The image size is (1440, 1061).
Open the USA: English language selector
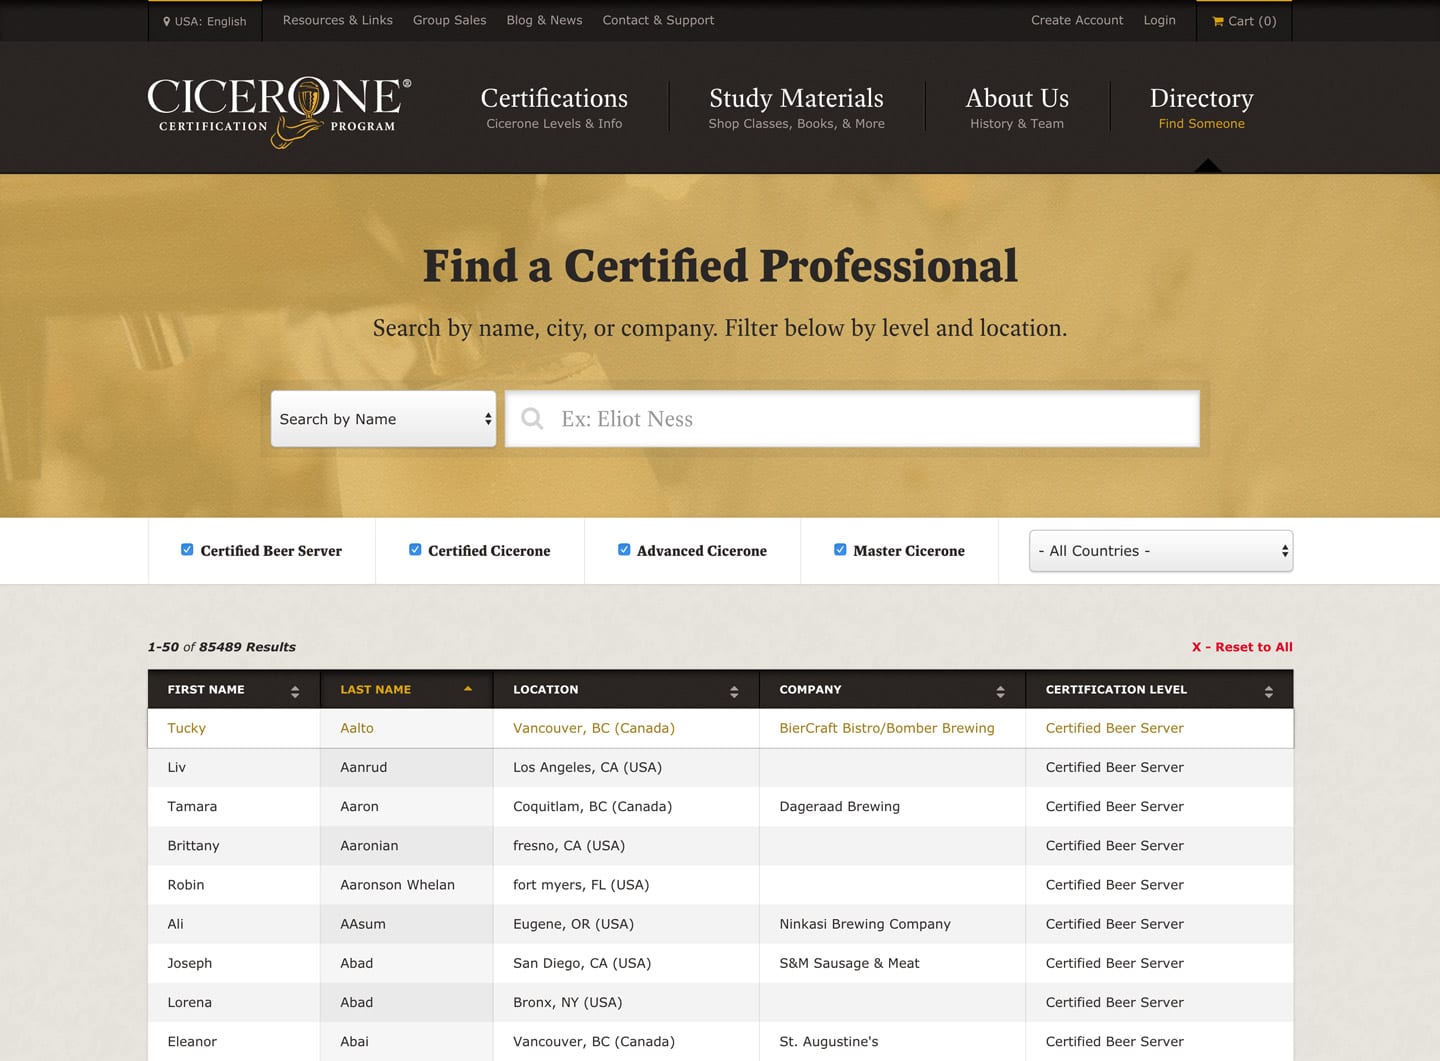[205, 21]
